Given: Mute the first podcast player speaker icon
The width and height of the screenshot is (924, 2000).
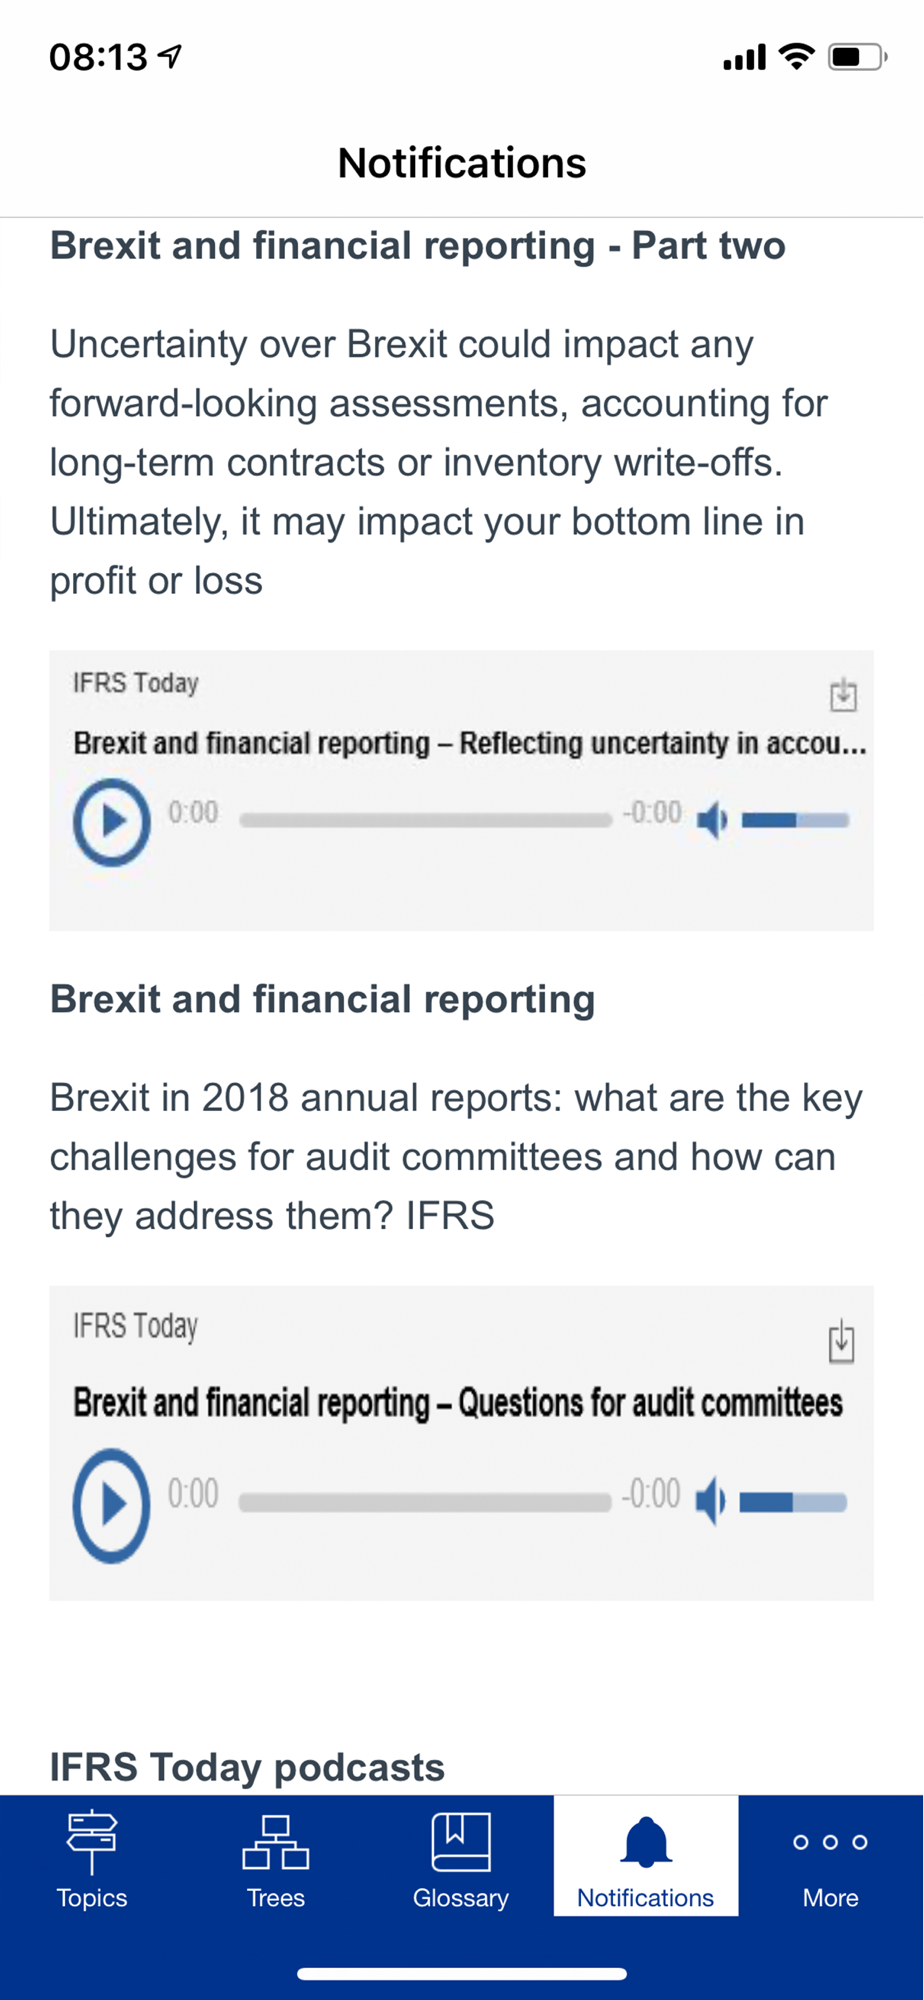Looking at the screenshot, I should point(712,821).
